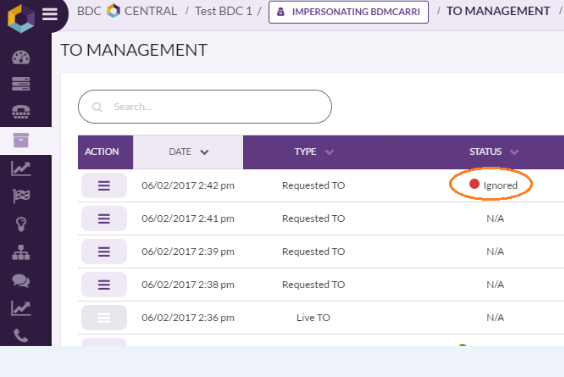The width and height of the screenshot is (564, 377).
Task: Open the hamburger main menu
Action: click(x=50, y=14)
